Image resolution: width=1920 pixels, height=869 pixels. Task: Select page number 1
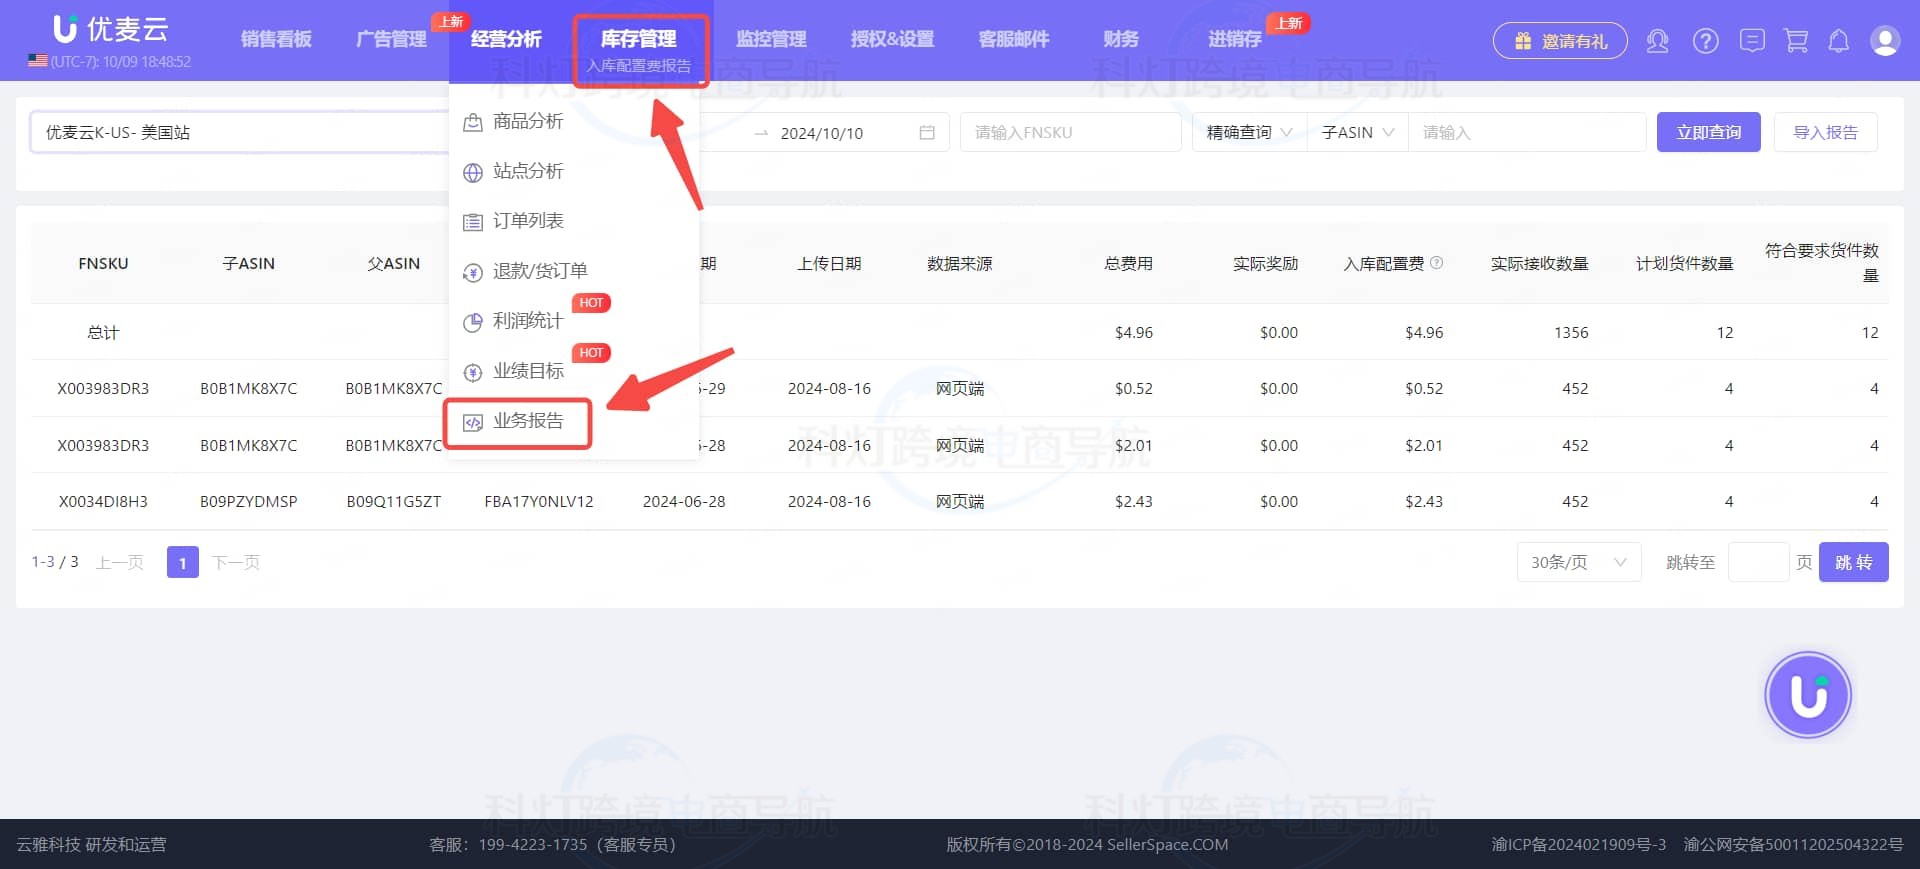click(x=182, y=562)
